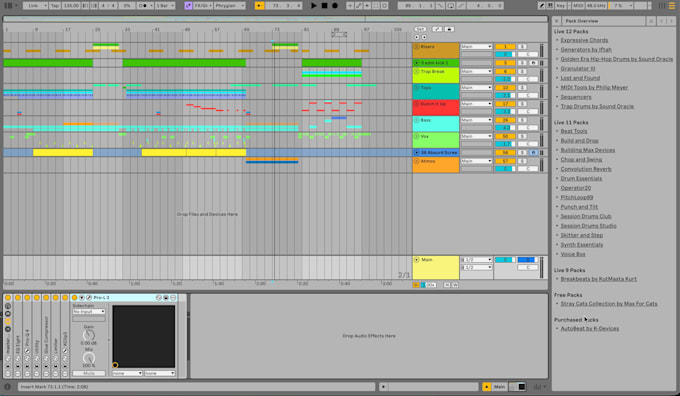Stop playback with the Stop button
The width and height of the screenshot is (680, 396).
tap(324, 6)
